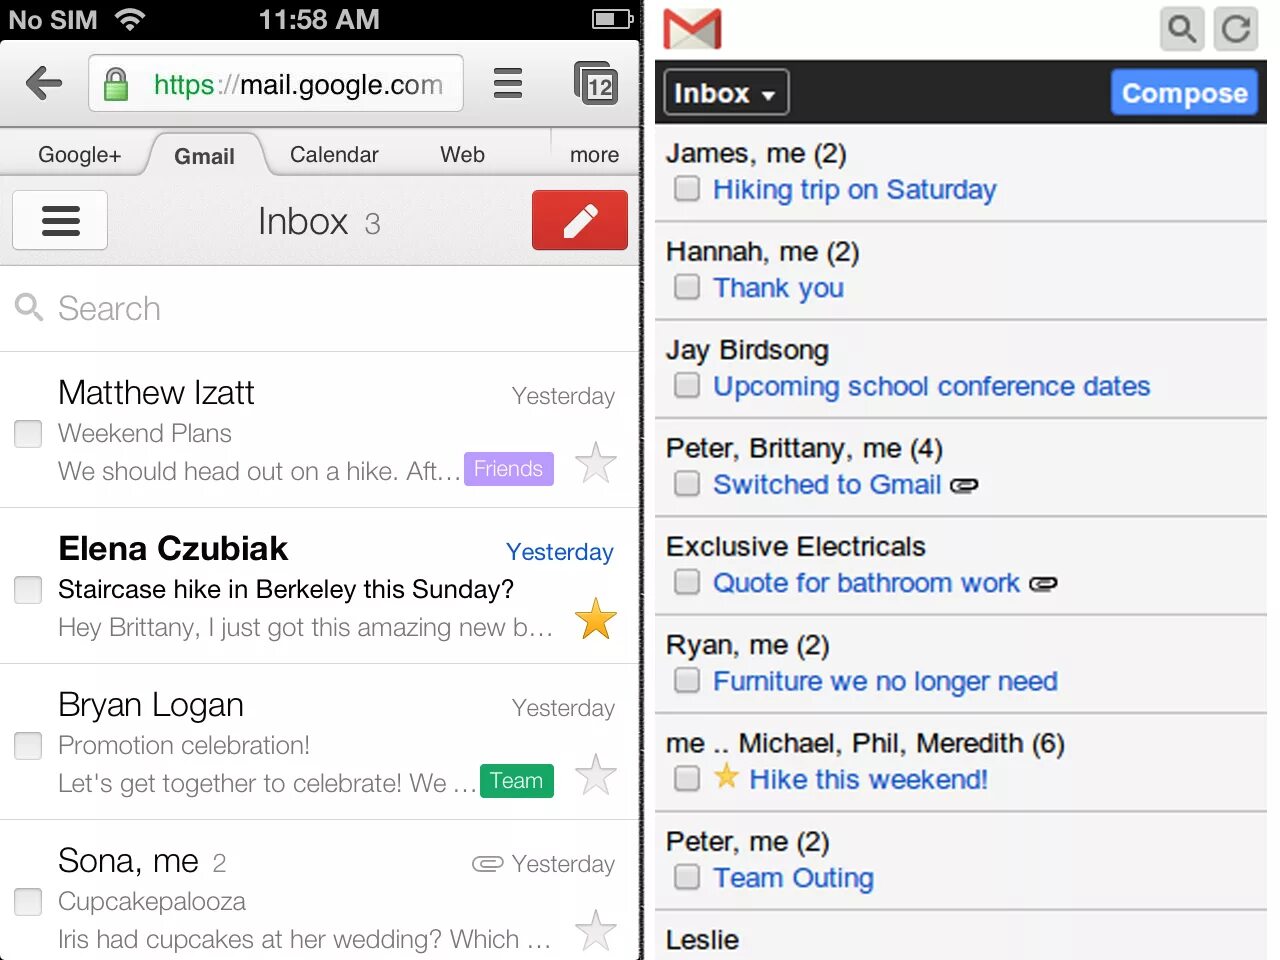Open the Cupcakepalooza subject

152,901
